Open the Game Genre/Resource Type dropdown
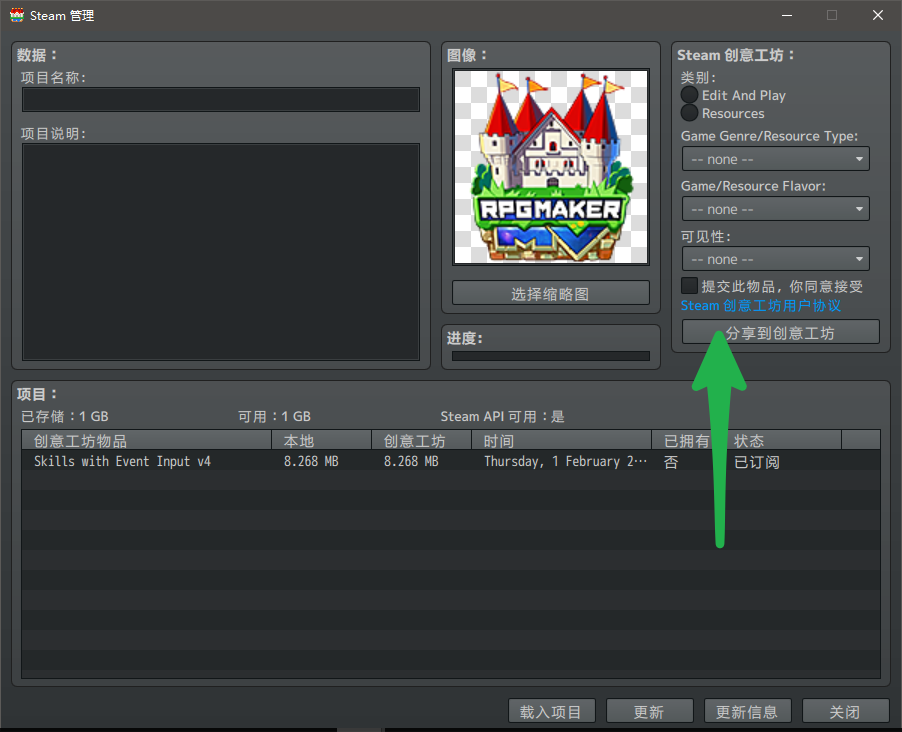Image resolution: width=902 pixels, height=732 pixels. [x=775, y=159]
